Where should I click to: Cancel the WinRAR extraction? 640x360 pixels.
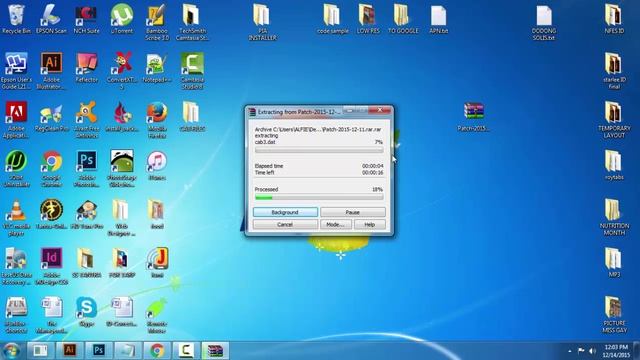(285, 224)
